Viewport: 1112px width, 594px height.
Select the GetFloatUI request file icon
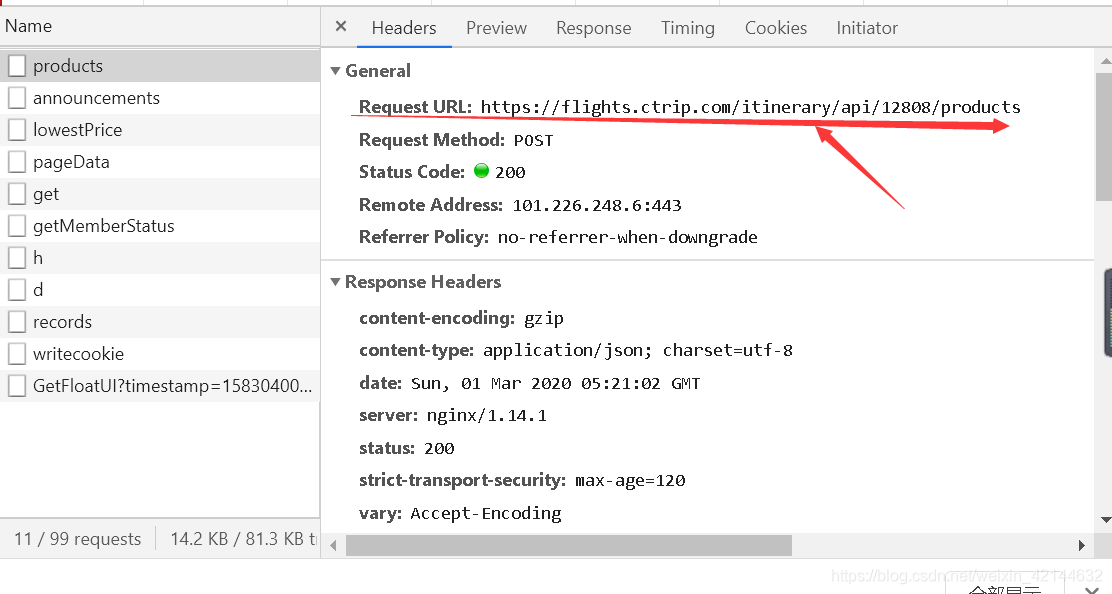[x=17, y=386]
